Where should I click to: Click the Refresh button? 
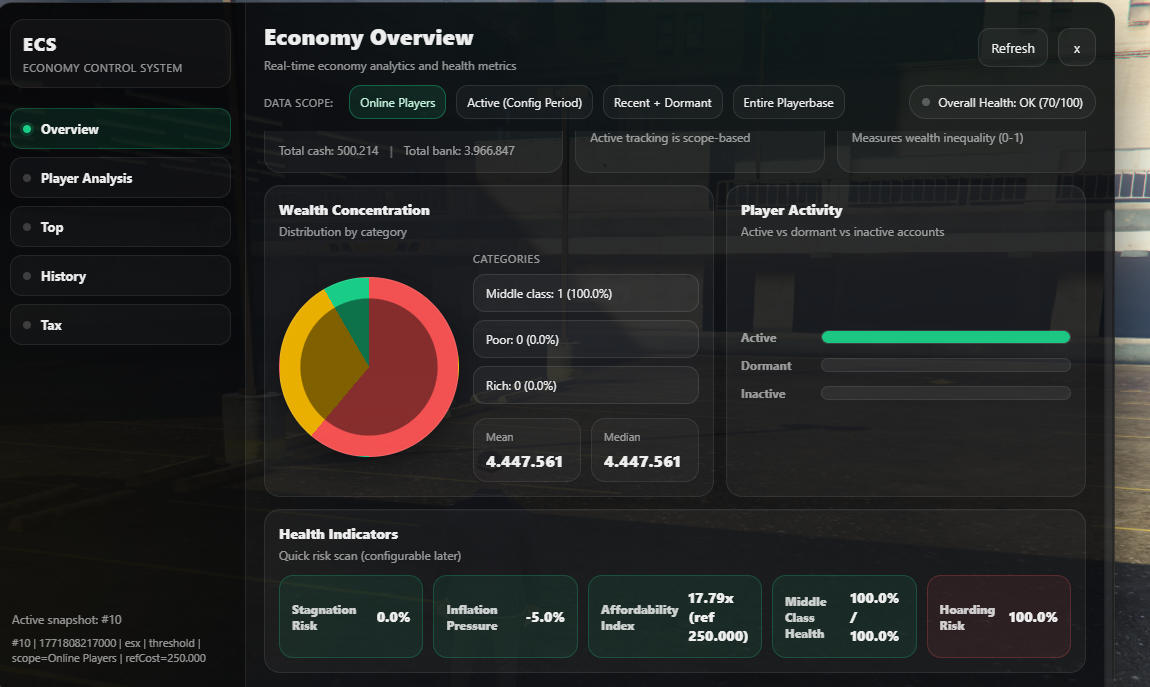click(x=1013, y=48)
